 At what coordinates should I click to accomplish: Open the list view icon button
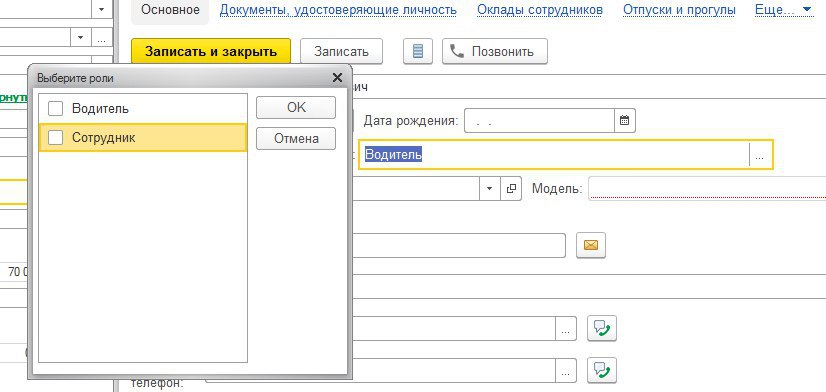point(418,52)
